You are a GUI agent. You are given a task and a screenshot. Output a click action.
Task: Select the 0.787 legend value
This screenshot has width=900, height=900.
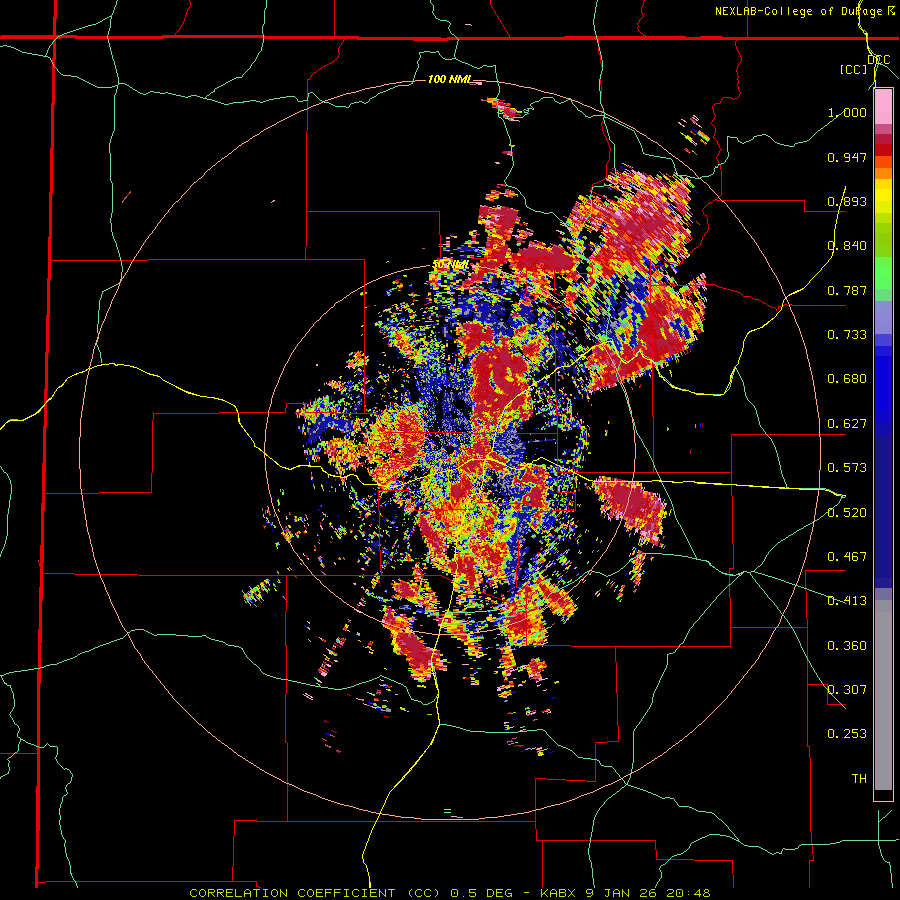[x=847, y=290]
